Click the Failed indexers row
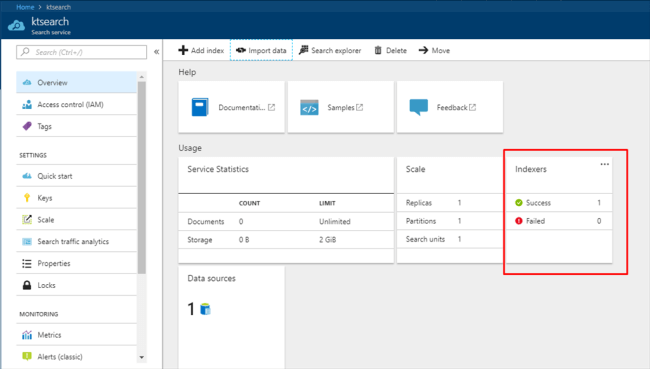 coord(559,221)
